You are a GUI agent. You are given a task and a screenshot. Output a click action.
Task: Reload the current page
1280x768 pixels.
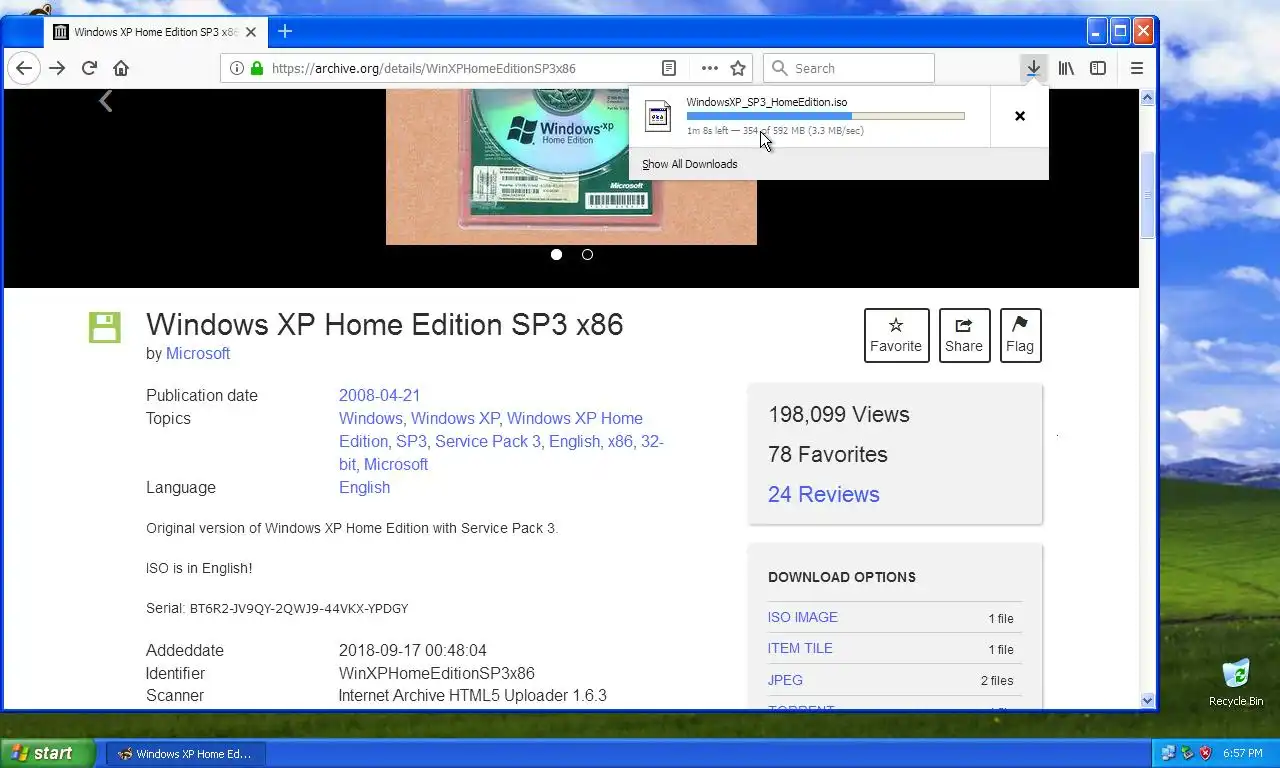[89, 68]
